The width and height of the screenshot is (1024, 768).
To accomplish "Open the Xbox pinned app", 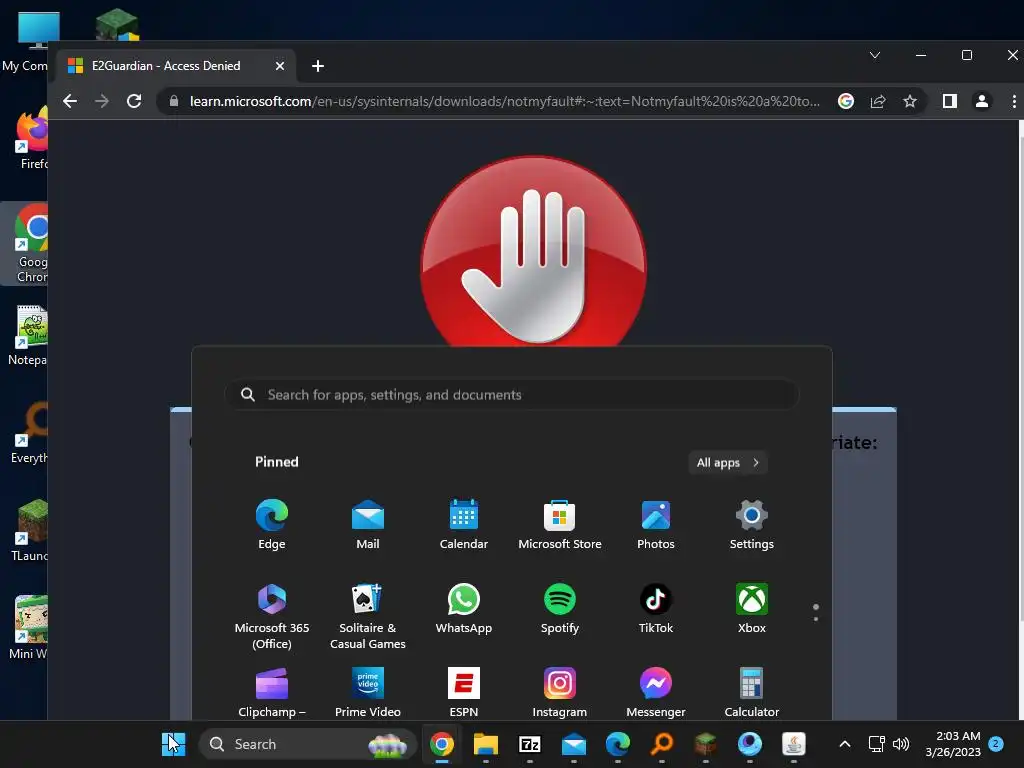I will (x=752, y=609).
